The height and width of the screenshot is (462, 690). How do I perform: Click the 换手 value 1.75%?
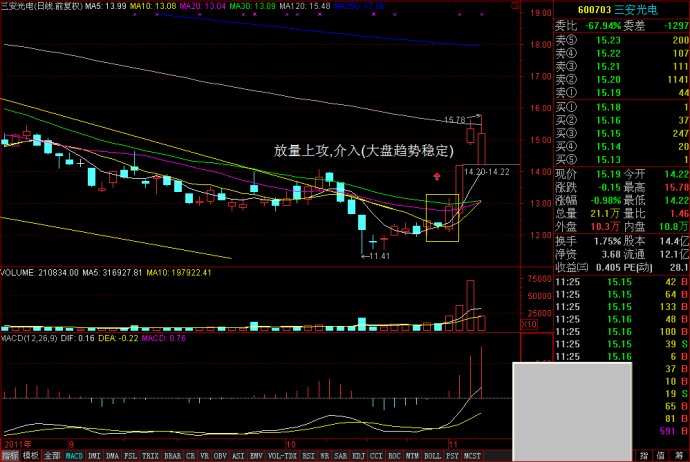tap(607, 241)
